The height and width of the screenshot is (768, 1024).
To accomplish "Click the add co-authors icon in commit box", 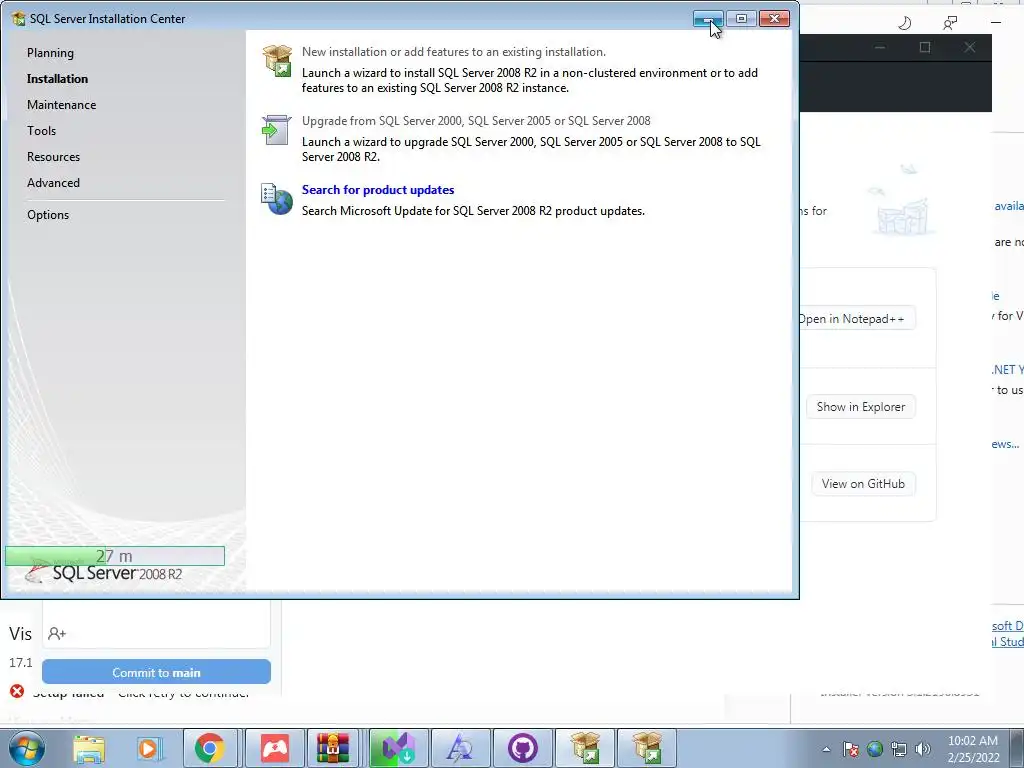I will 57,633.
